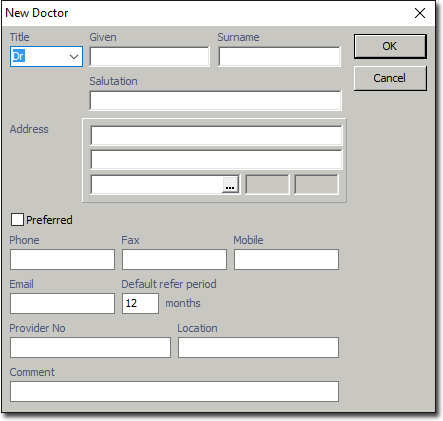This screenshot has width=443, height=421.
Task: Cancel the new doctor entry
Action: pos(390,78)
